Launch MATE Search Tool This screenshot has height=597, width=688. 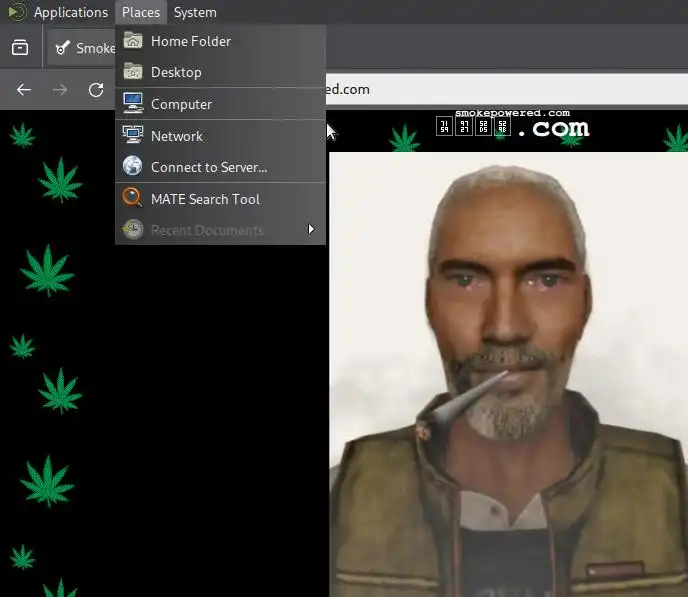(x=220, y=199)
